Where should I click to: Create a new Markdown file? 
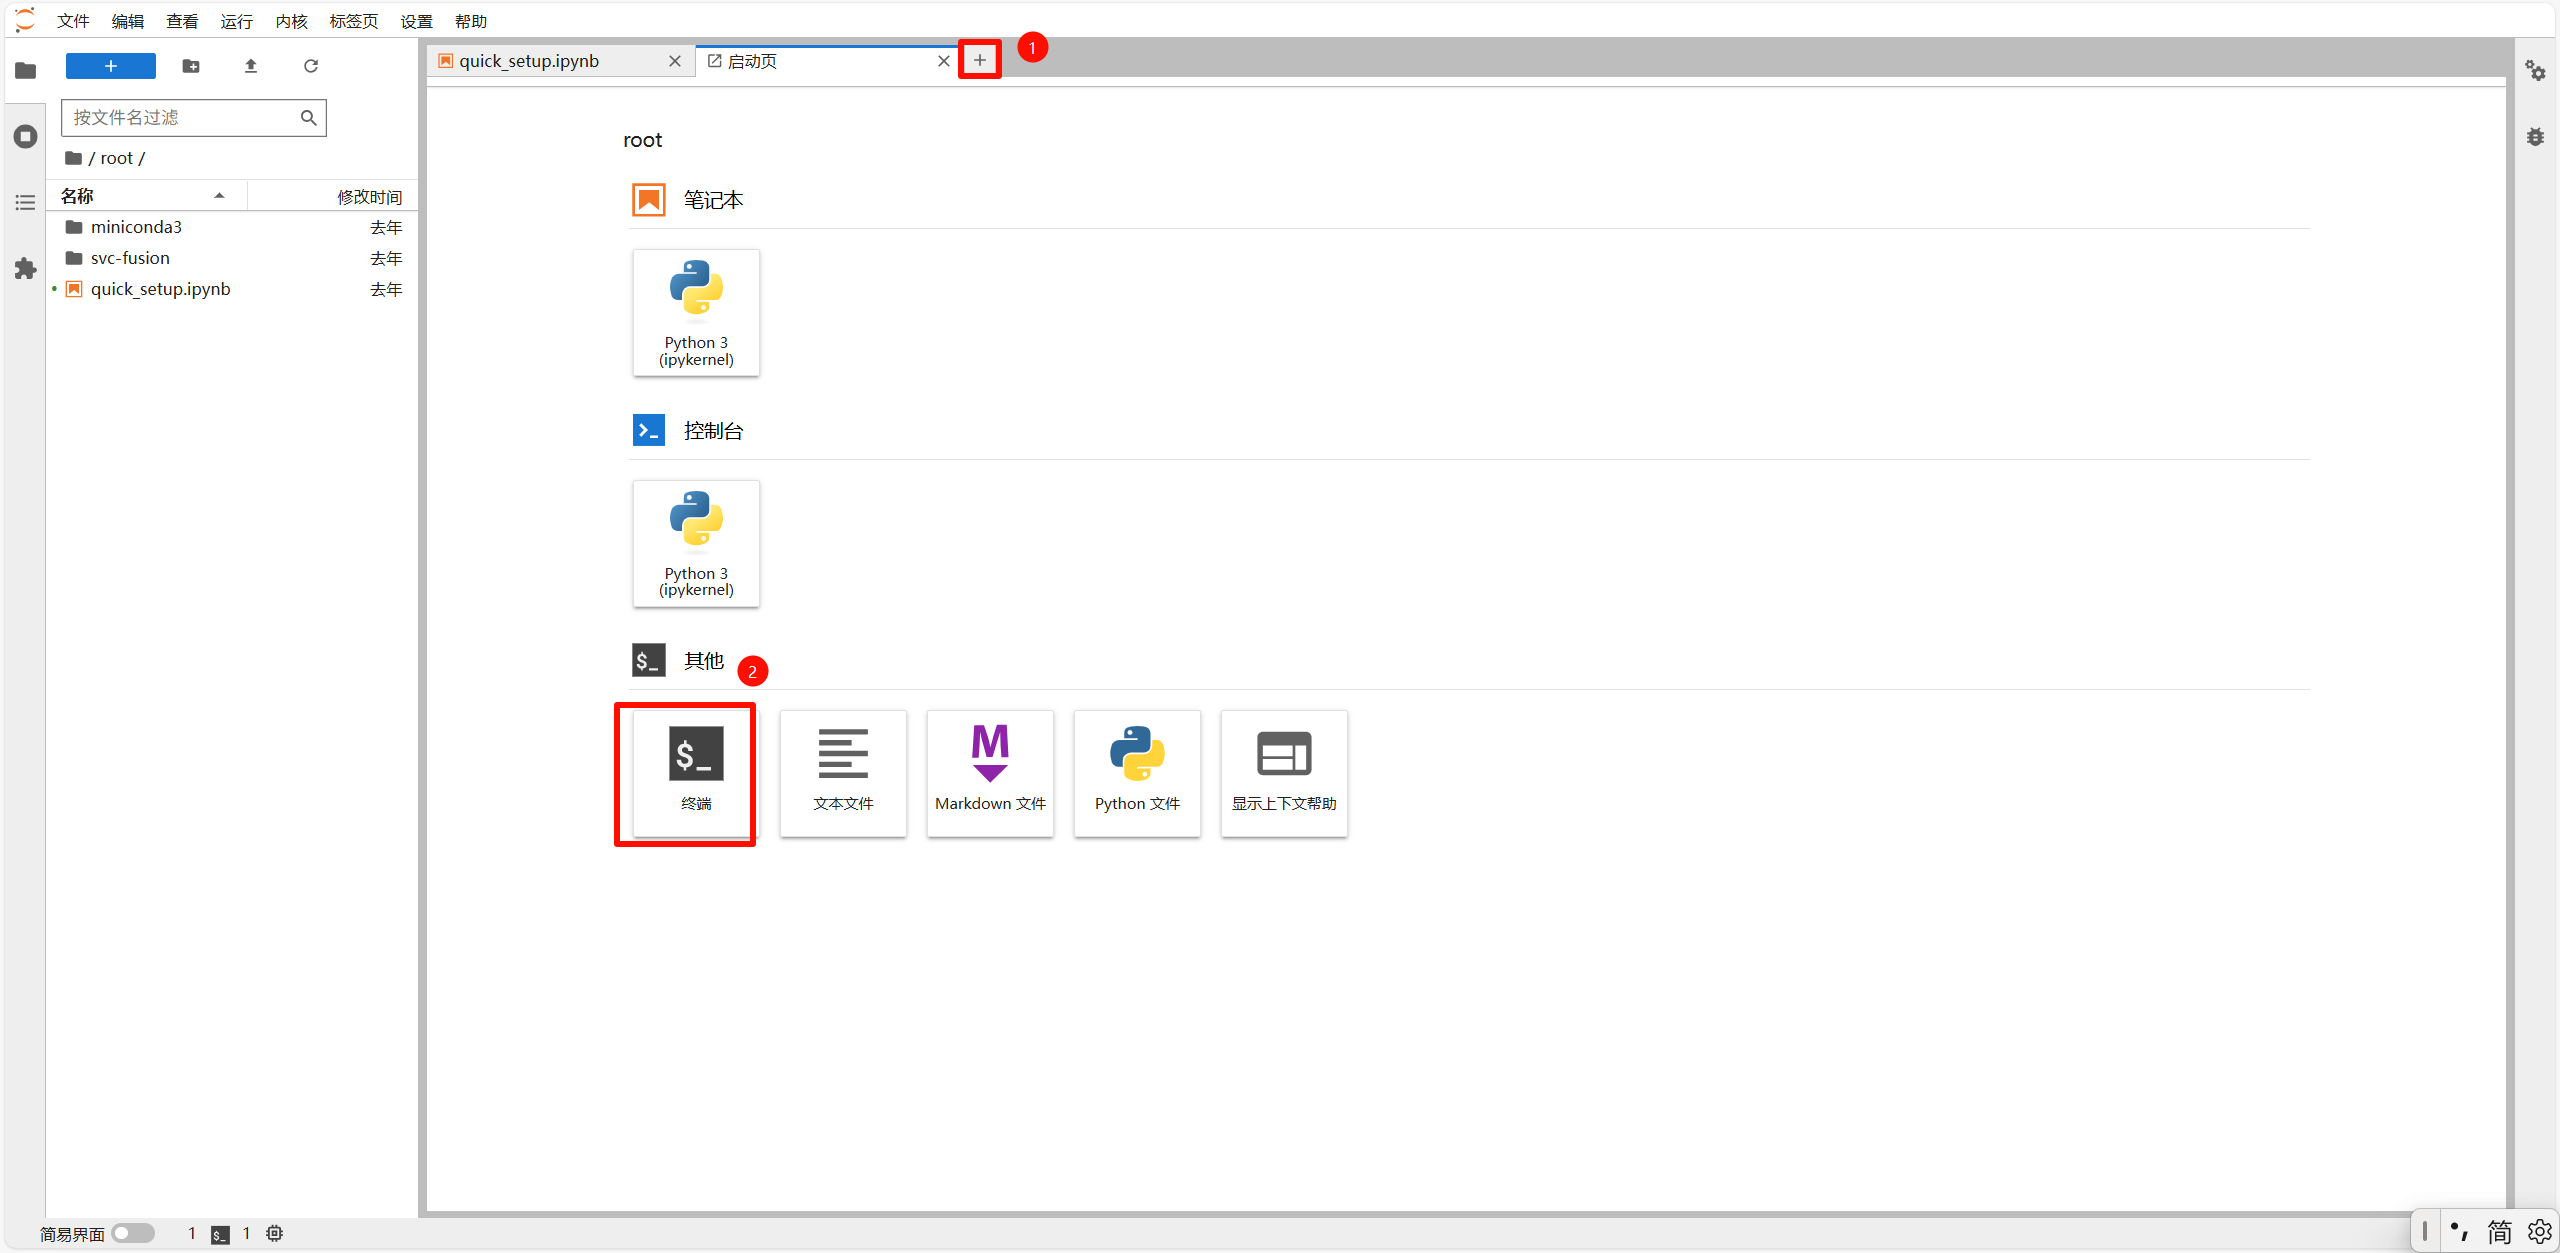pos(989,772)
